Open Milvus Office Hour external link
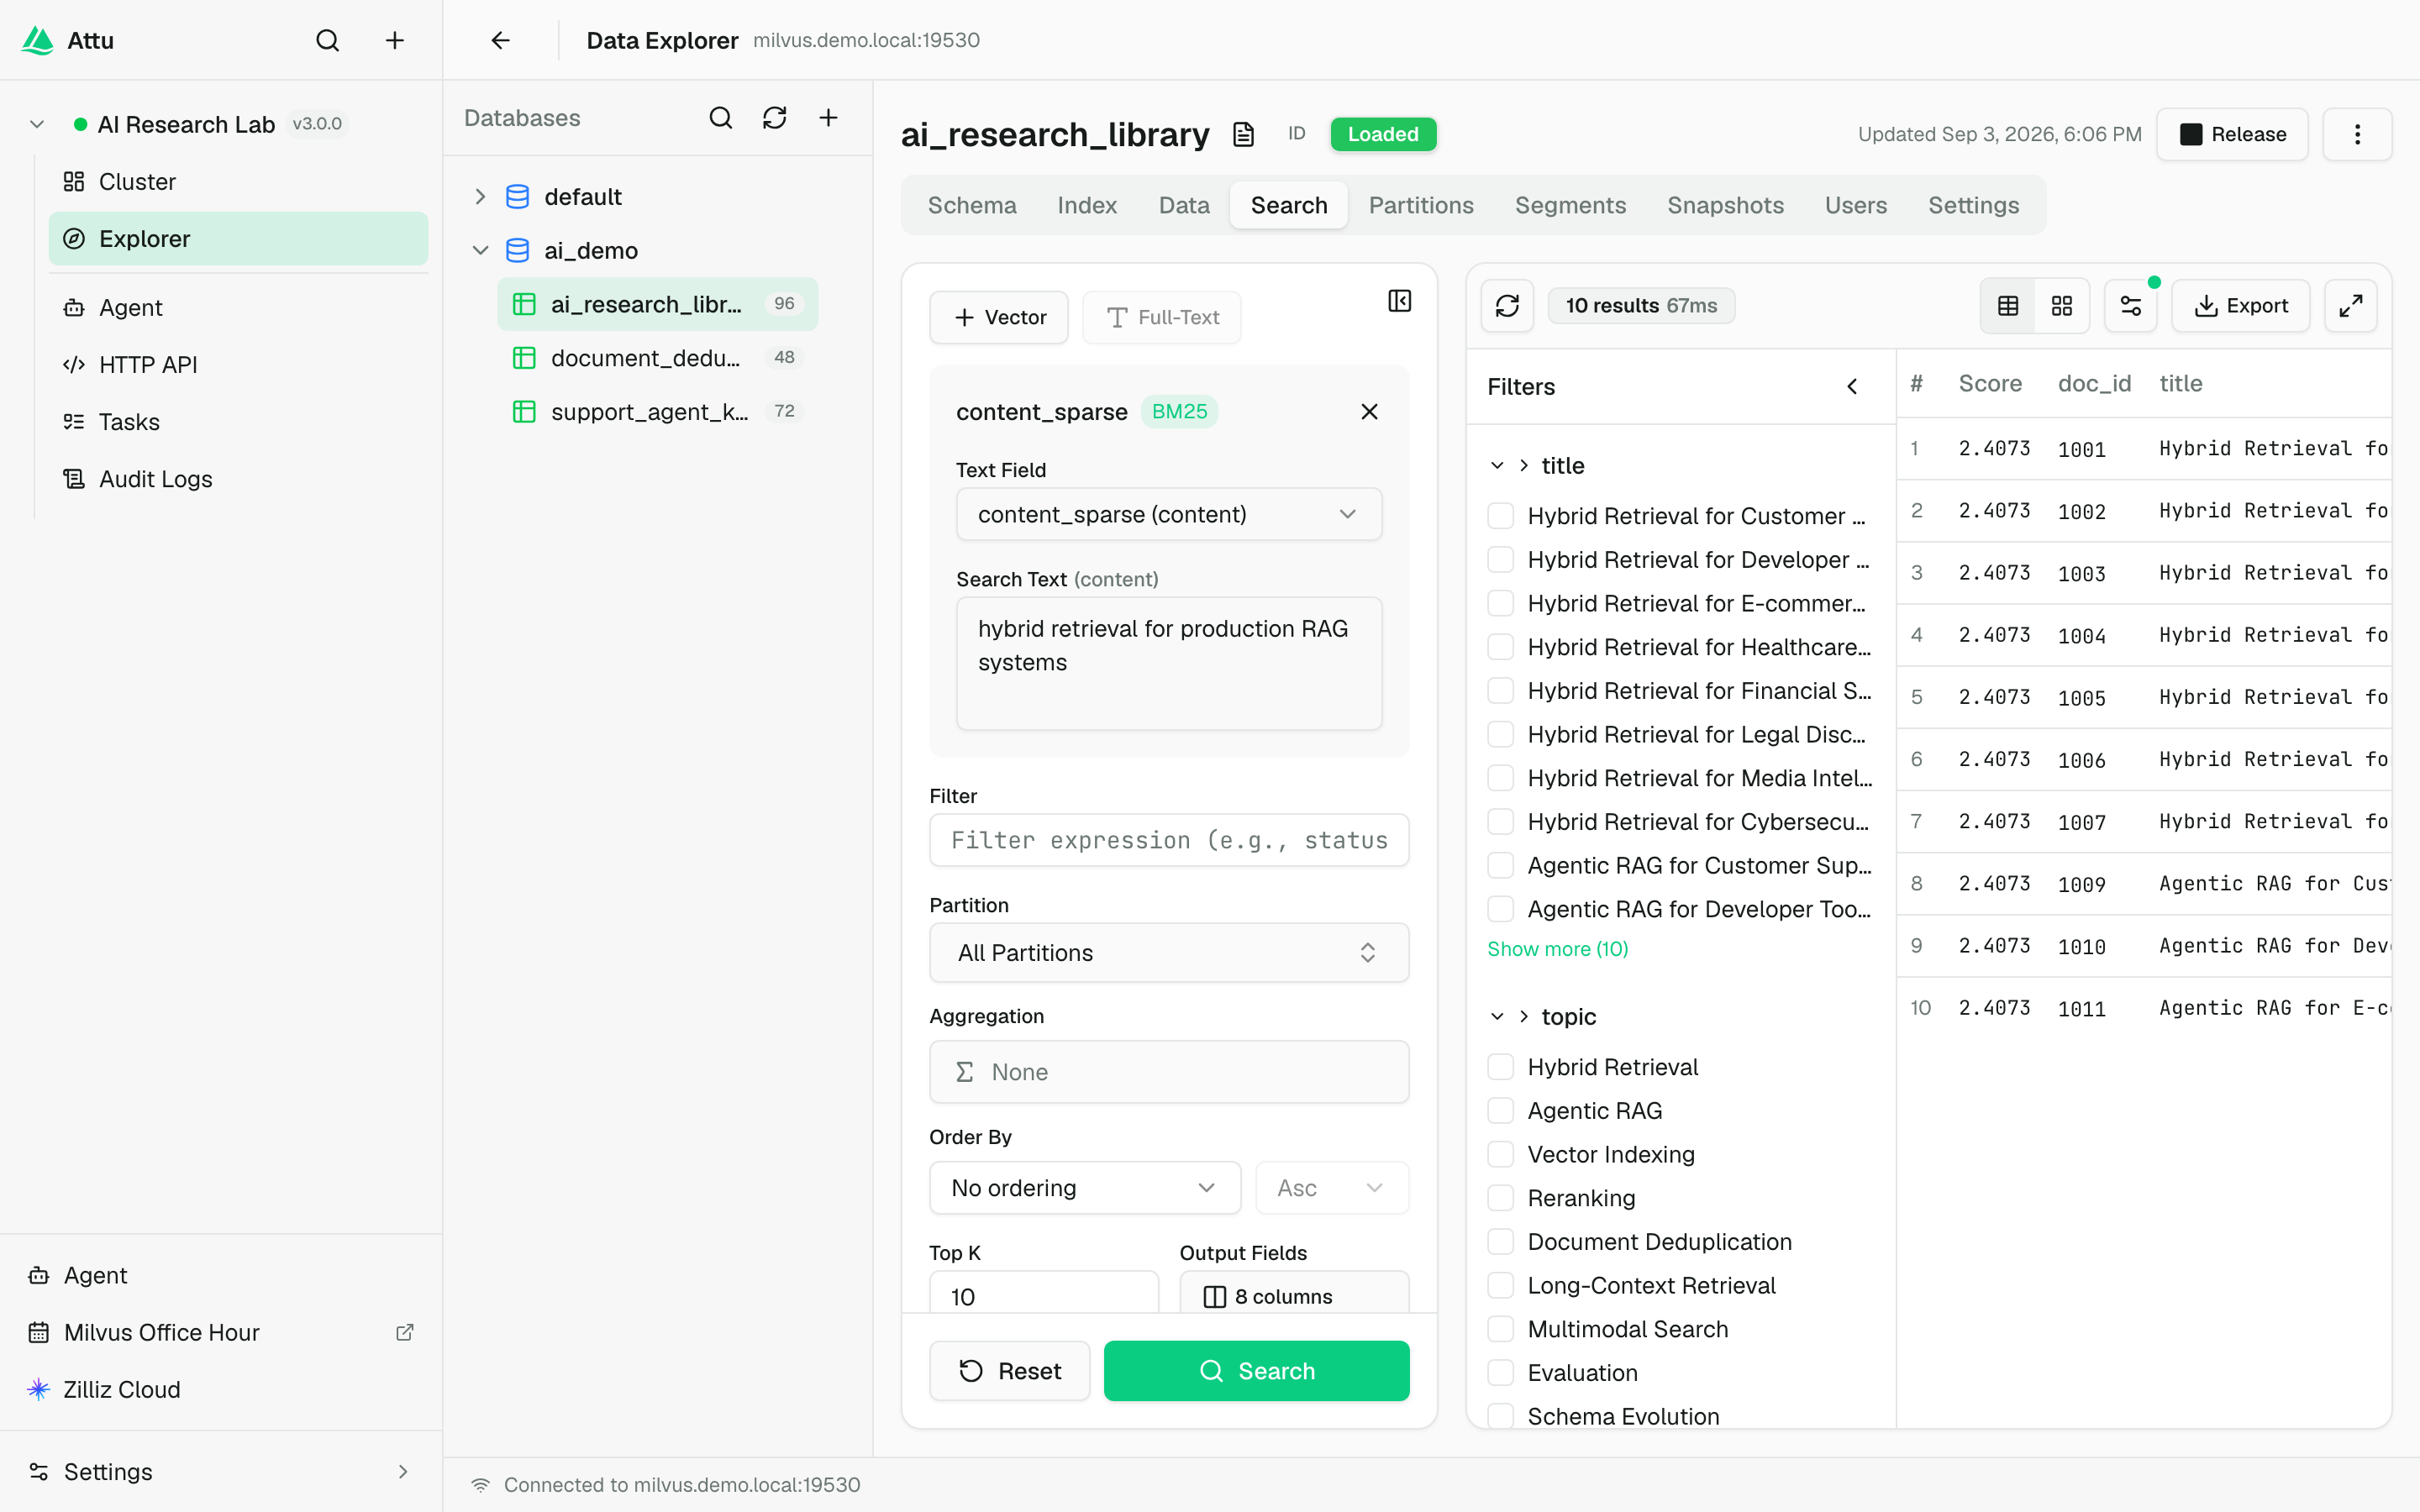Viewport: 2420px width, 1512px height. [x=221, y=1332]
